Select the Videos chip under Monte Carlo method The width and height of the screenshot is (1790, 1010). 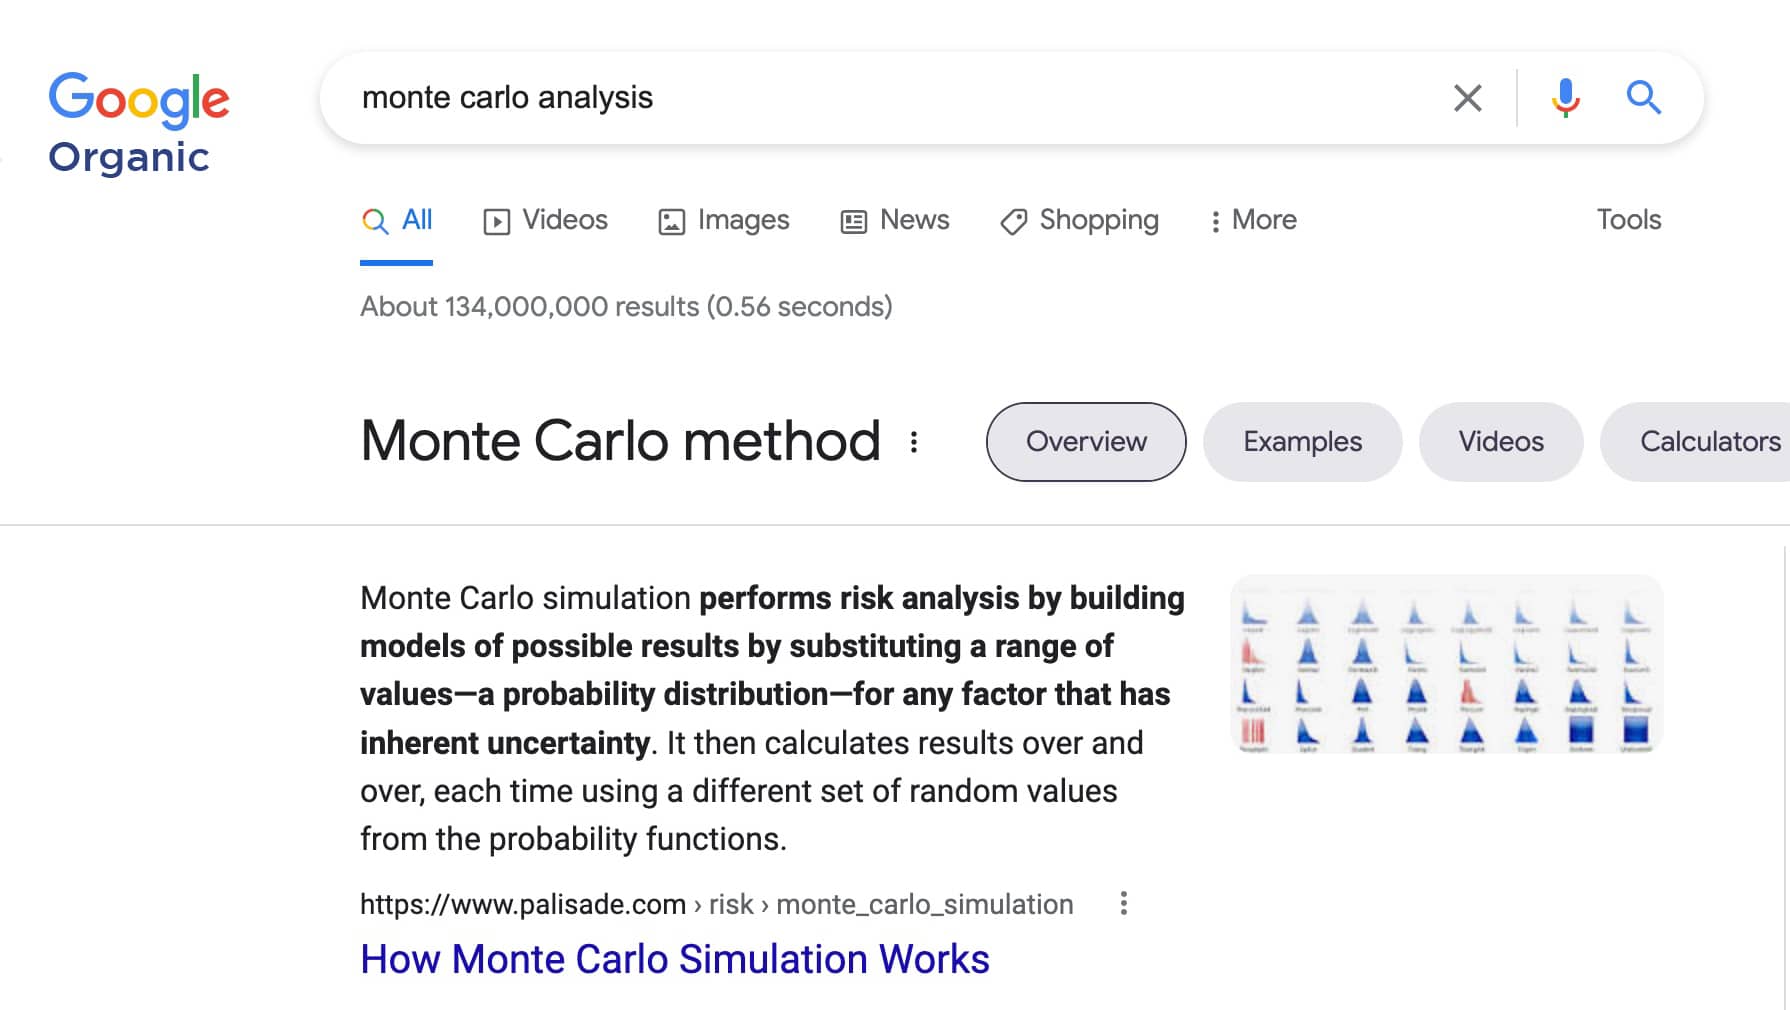point(1500,442)
